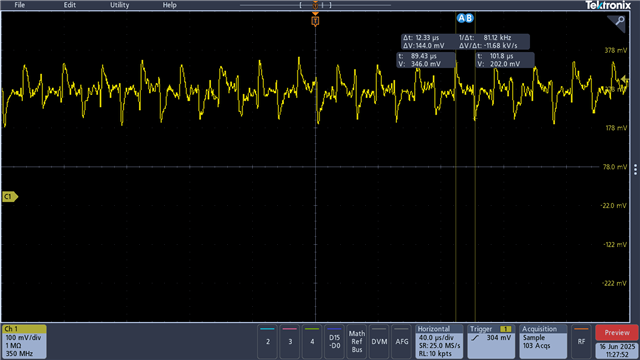The image size is (640, 360).
Task: Click the -22.0 mV scale label
Action: [614, 205]
